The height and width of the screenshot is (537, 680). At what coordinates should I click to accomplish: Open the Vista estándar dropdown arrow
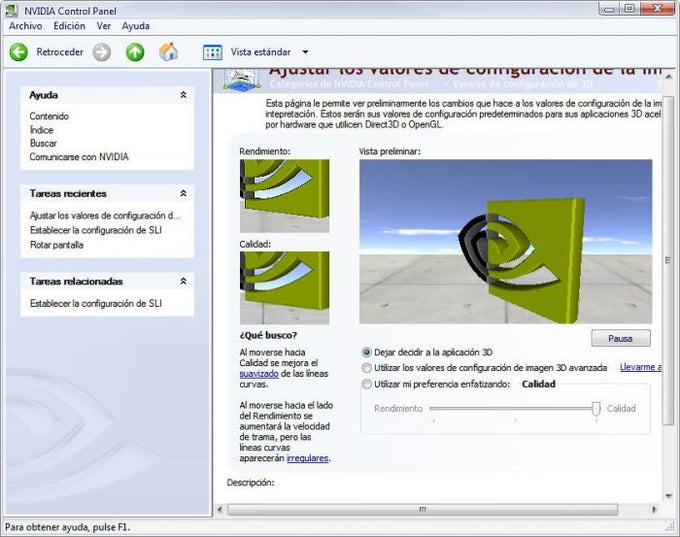pos(305,52)
